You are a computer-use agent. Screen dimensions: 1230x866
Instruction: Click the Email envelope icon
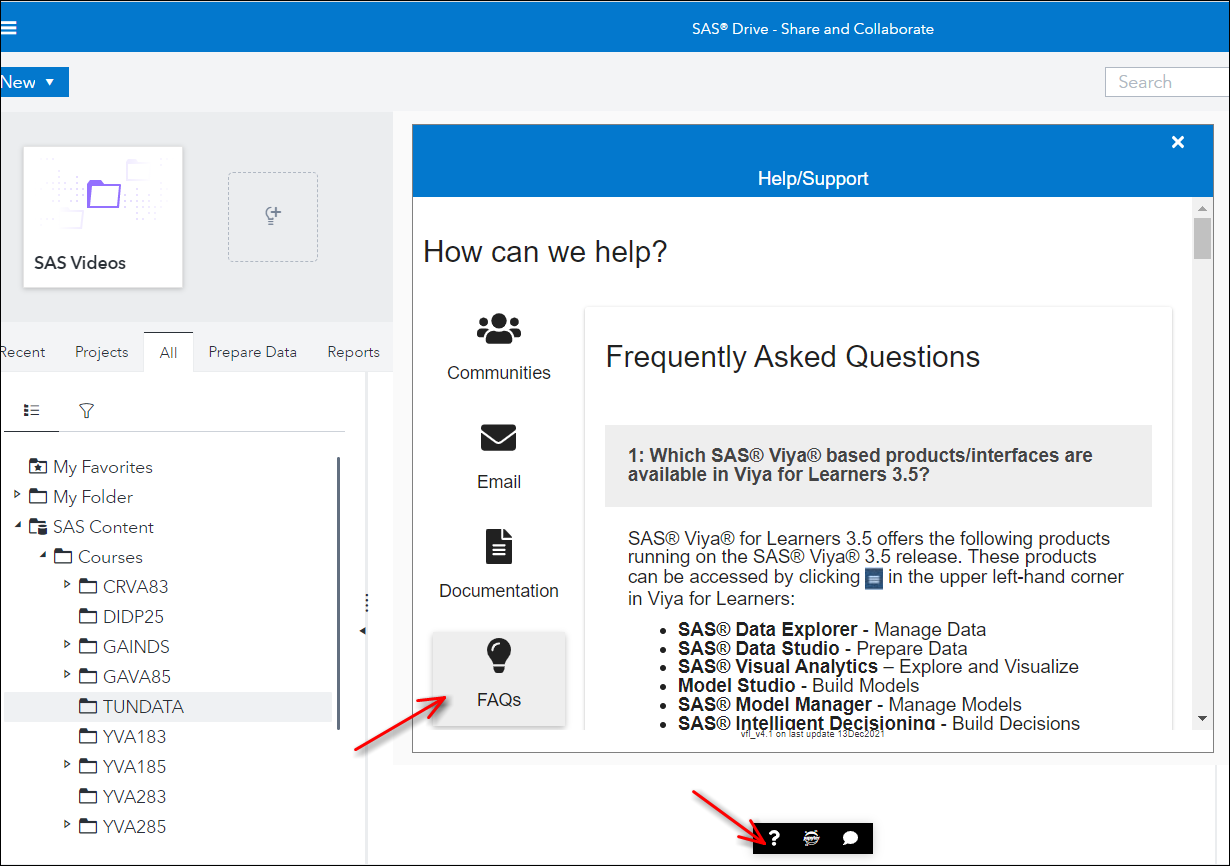[499, 438]
